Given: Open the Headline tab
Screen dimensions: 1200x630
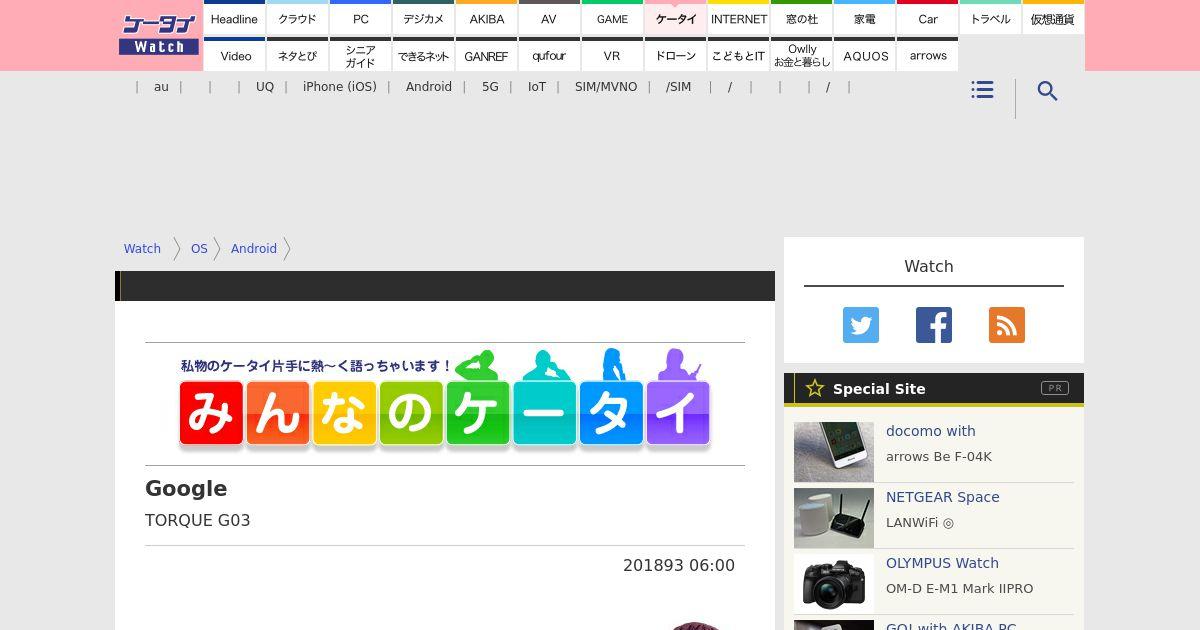Looking at the screenshot, I should tap(234, 18).
